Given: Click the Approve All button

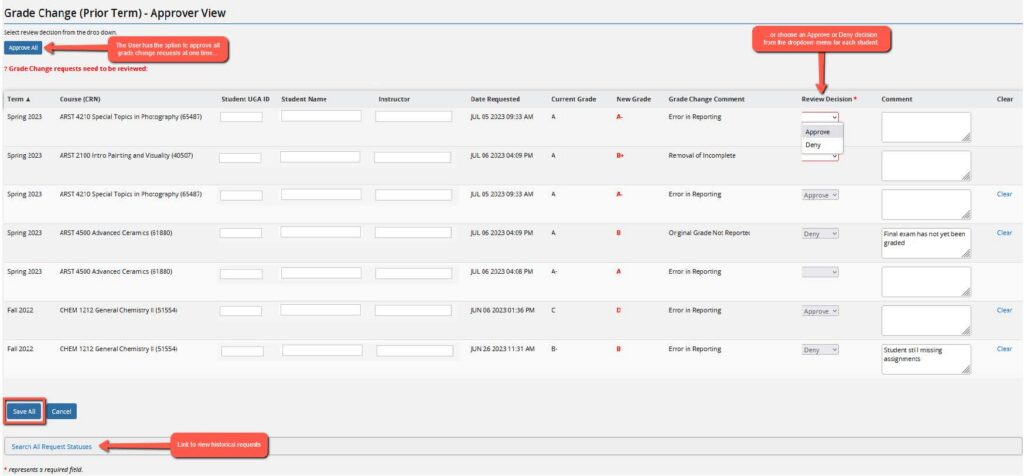Looking at the screenshot, I should 23,47.
